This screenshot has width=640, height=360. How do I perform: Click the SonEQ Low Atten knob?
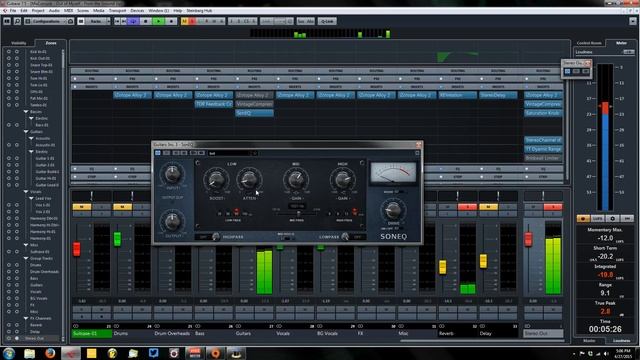[x=249, y=180]
